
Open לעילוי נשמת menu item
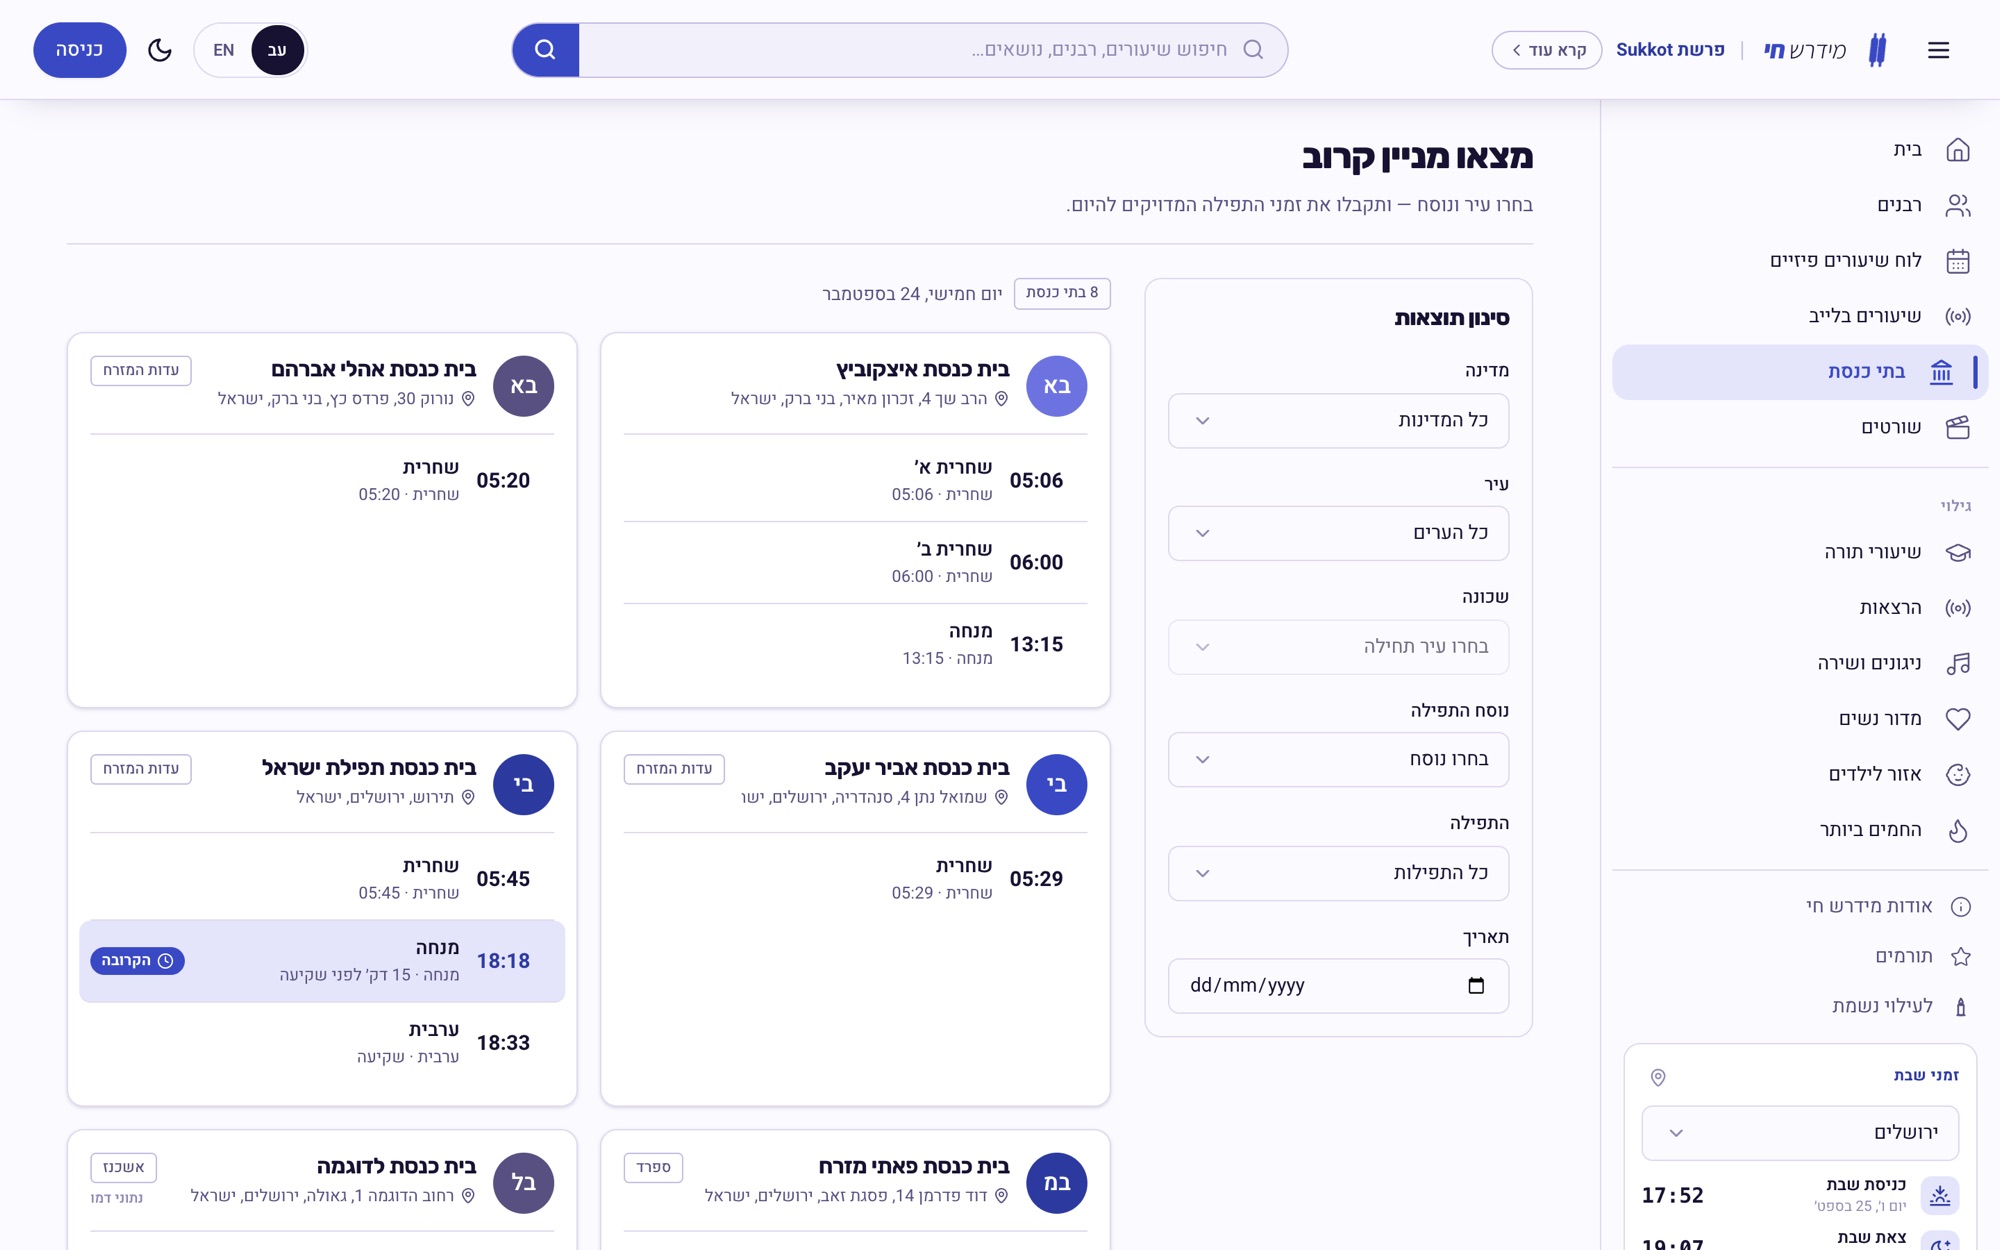[x=1800, y=1007]
